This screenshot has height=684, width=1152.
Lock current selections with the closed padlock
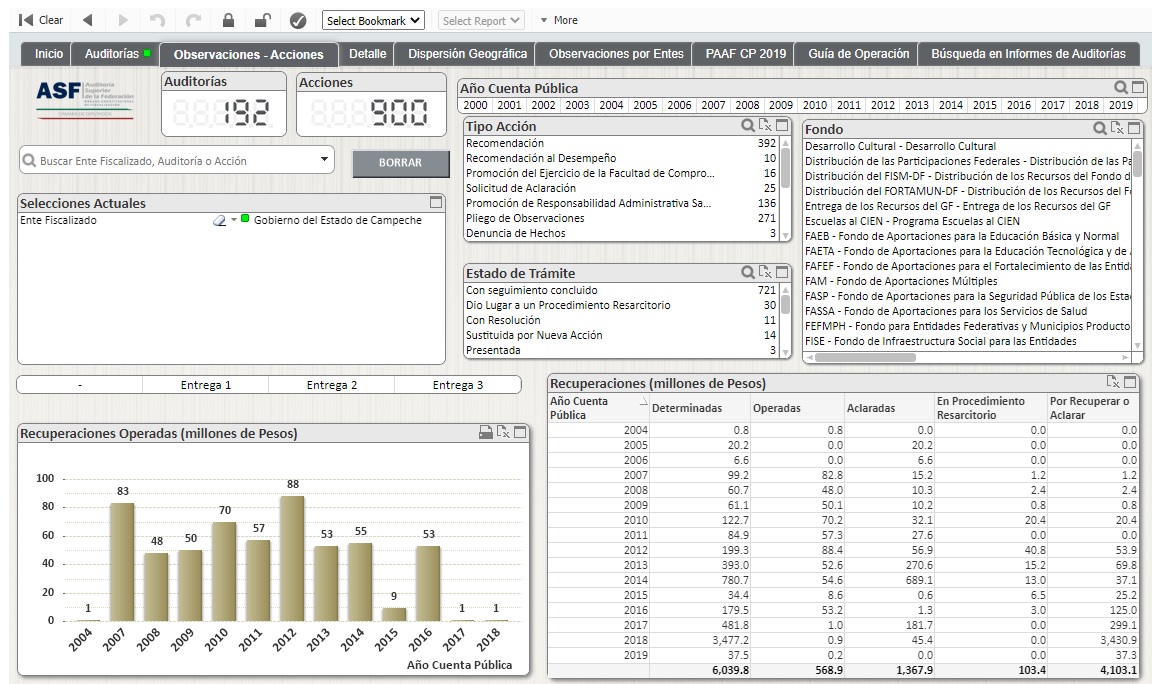point(228,20)
